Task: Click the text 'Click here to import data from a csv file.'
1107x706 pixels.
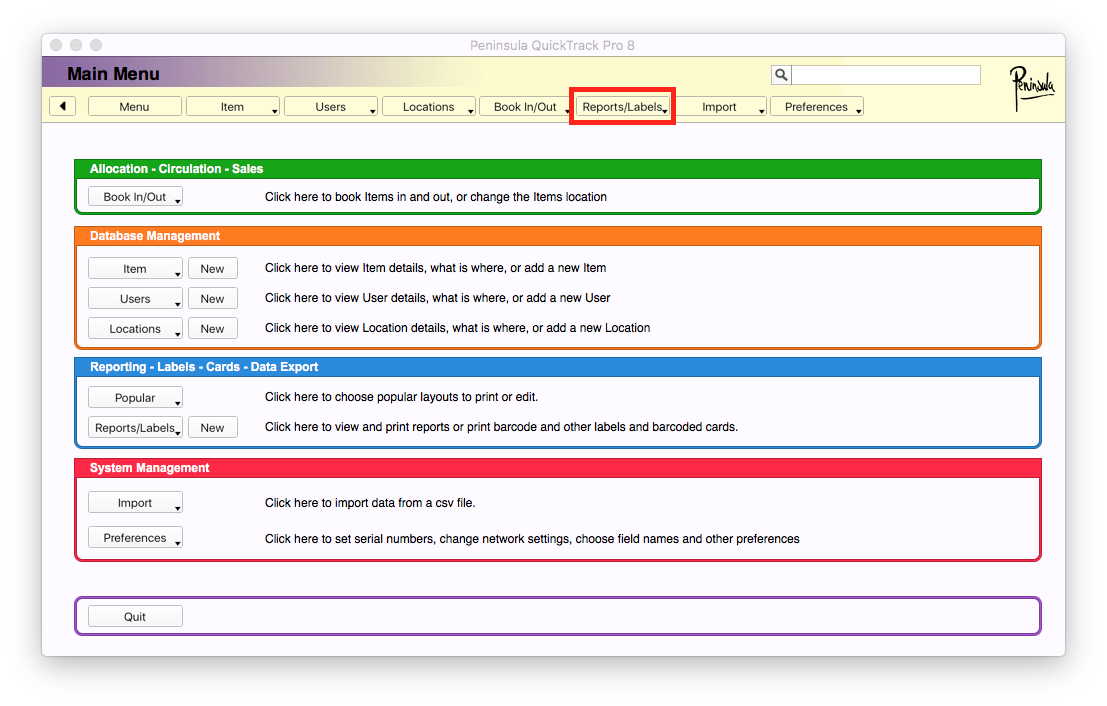Action: 370,503
